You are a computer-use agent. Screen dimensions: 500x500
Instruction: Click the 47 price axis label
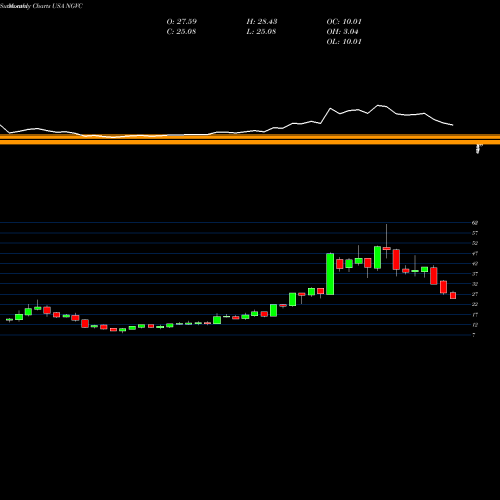click(475, 253)
